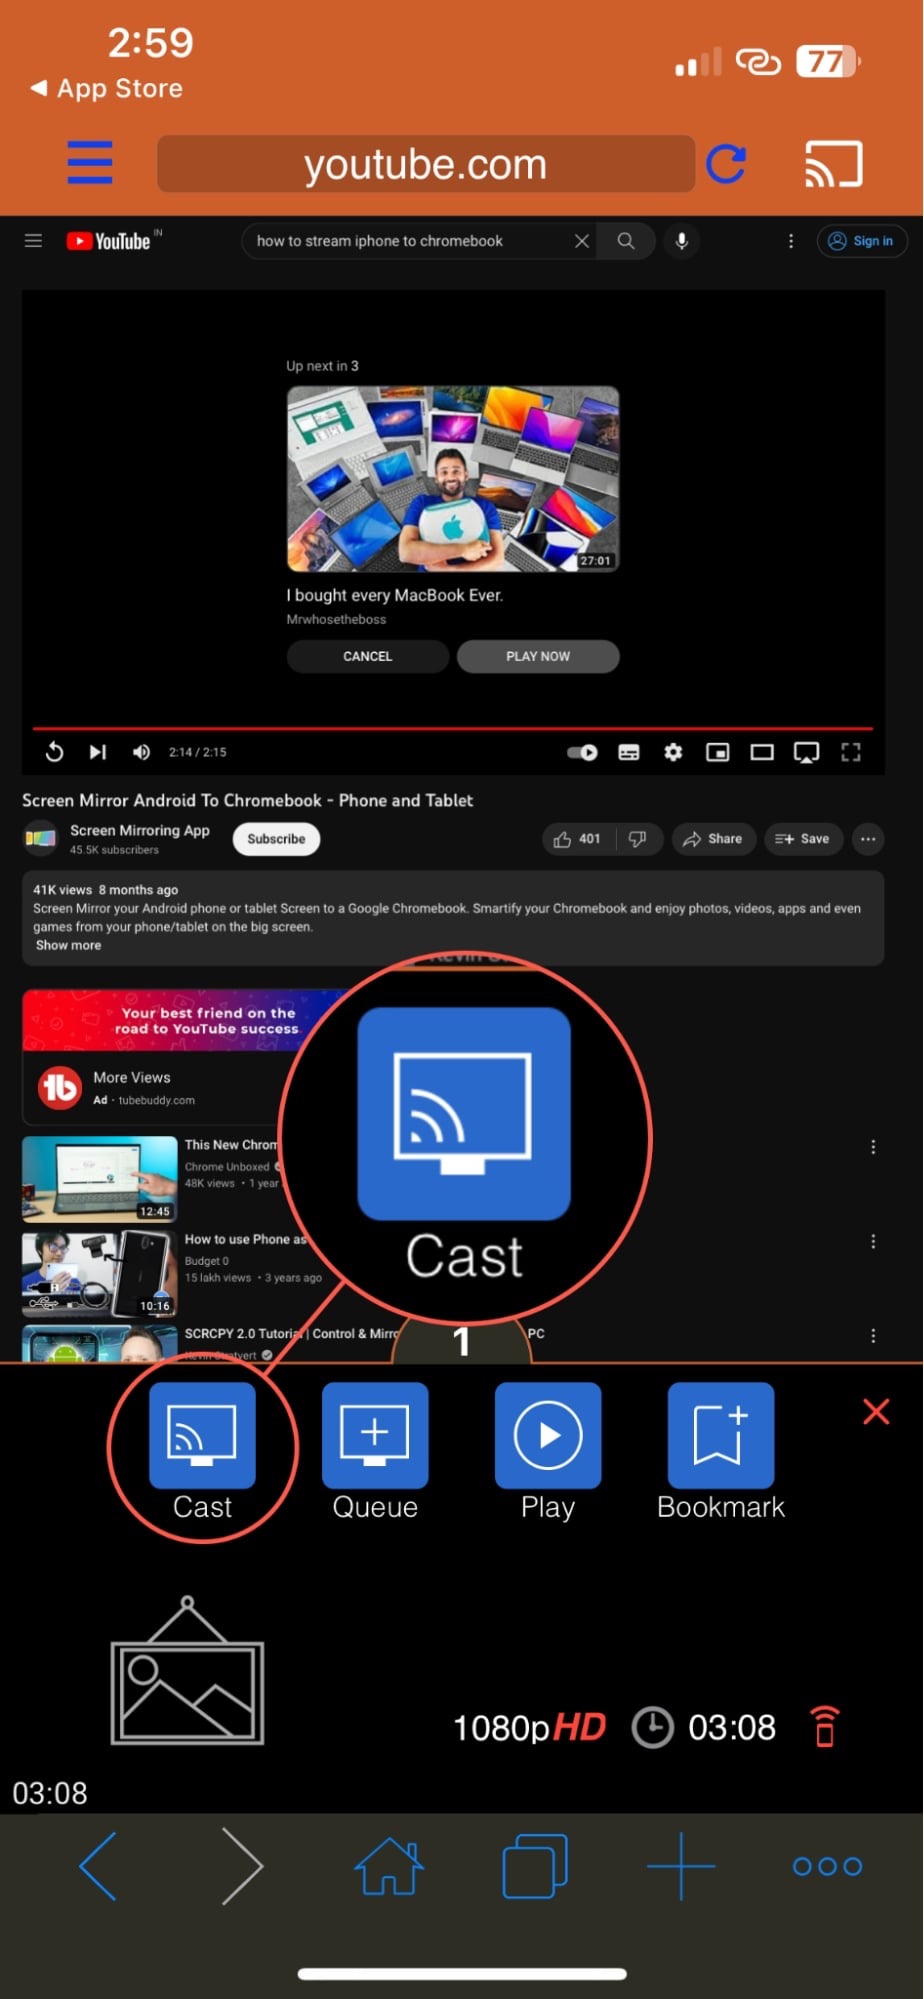The width and height of the screenshot is (924, 1999).
Task: Open options for Chrome Unboxed video row
Action: (x=873, y=1147)
